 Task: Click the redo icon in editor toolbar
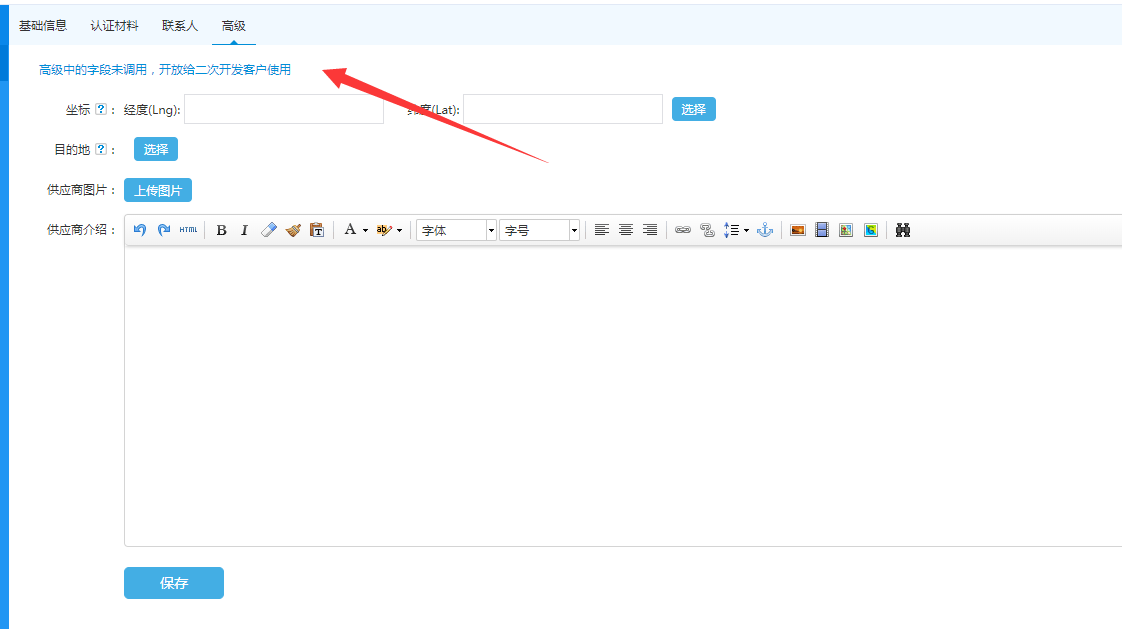click(x=164, y=230)
